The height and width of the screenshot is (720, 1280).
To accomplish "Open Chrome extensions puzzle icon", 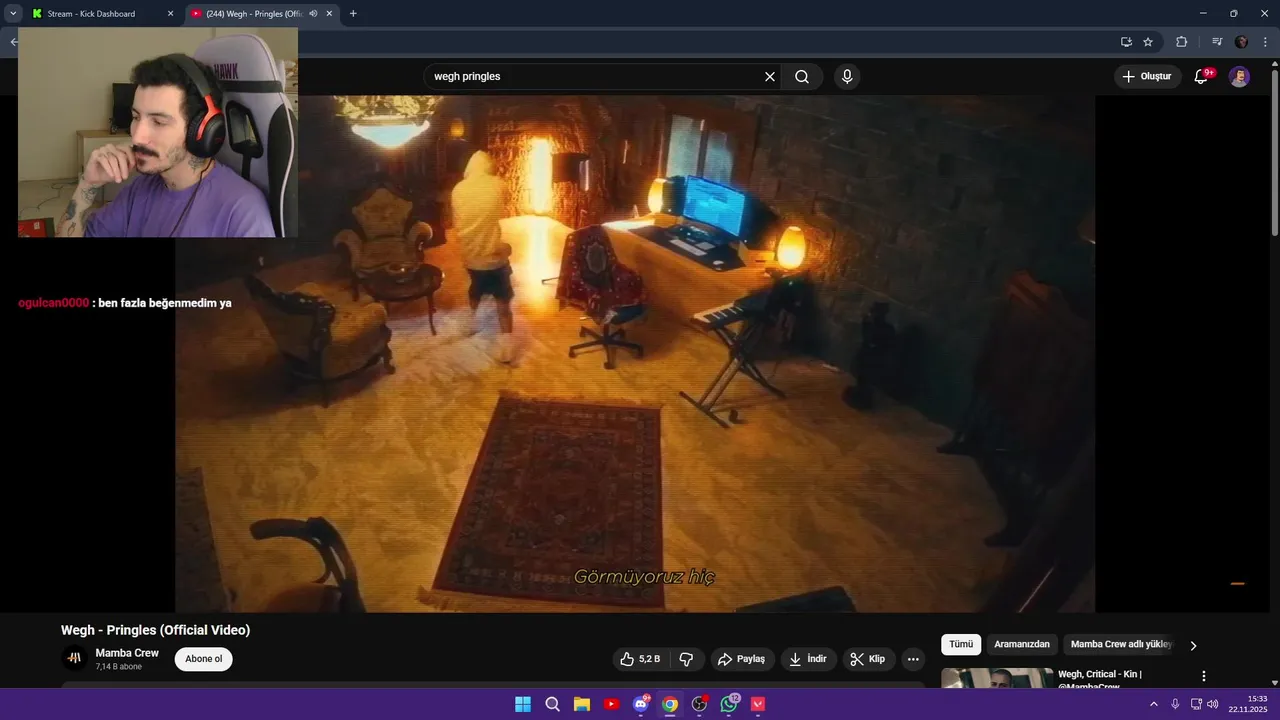I will point(1181,42).
